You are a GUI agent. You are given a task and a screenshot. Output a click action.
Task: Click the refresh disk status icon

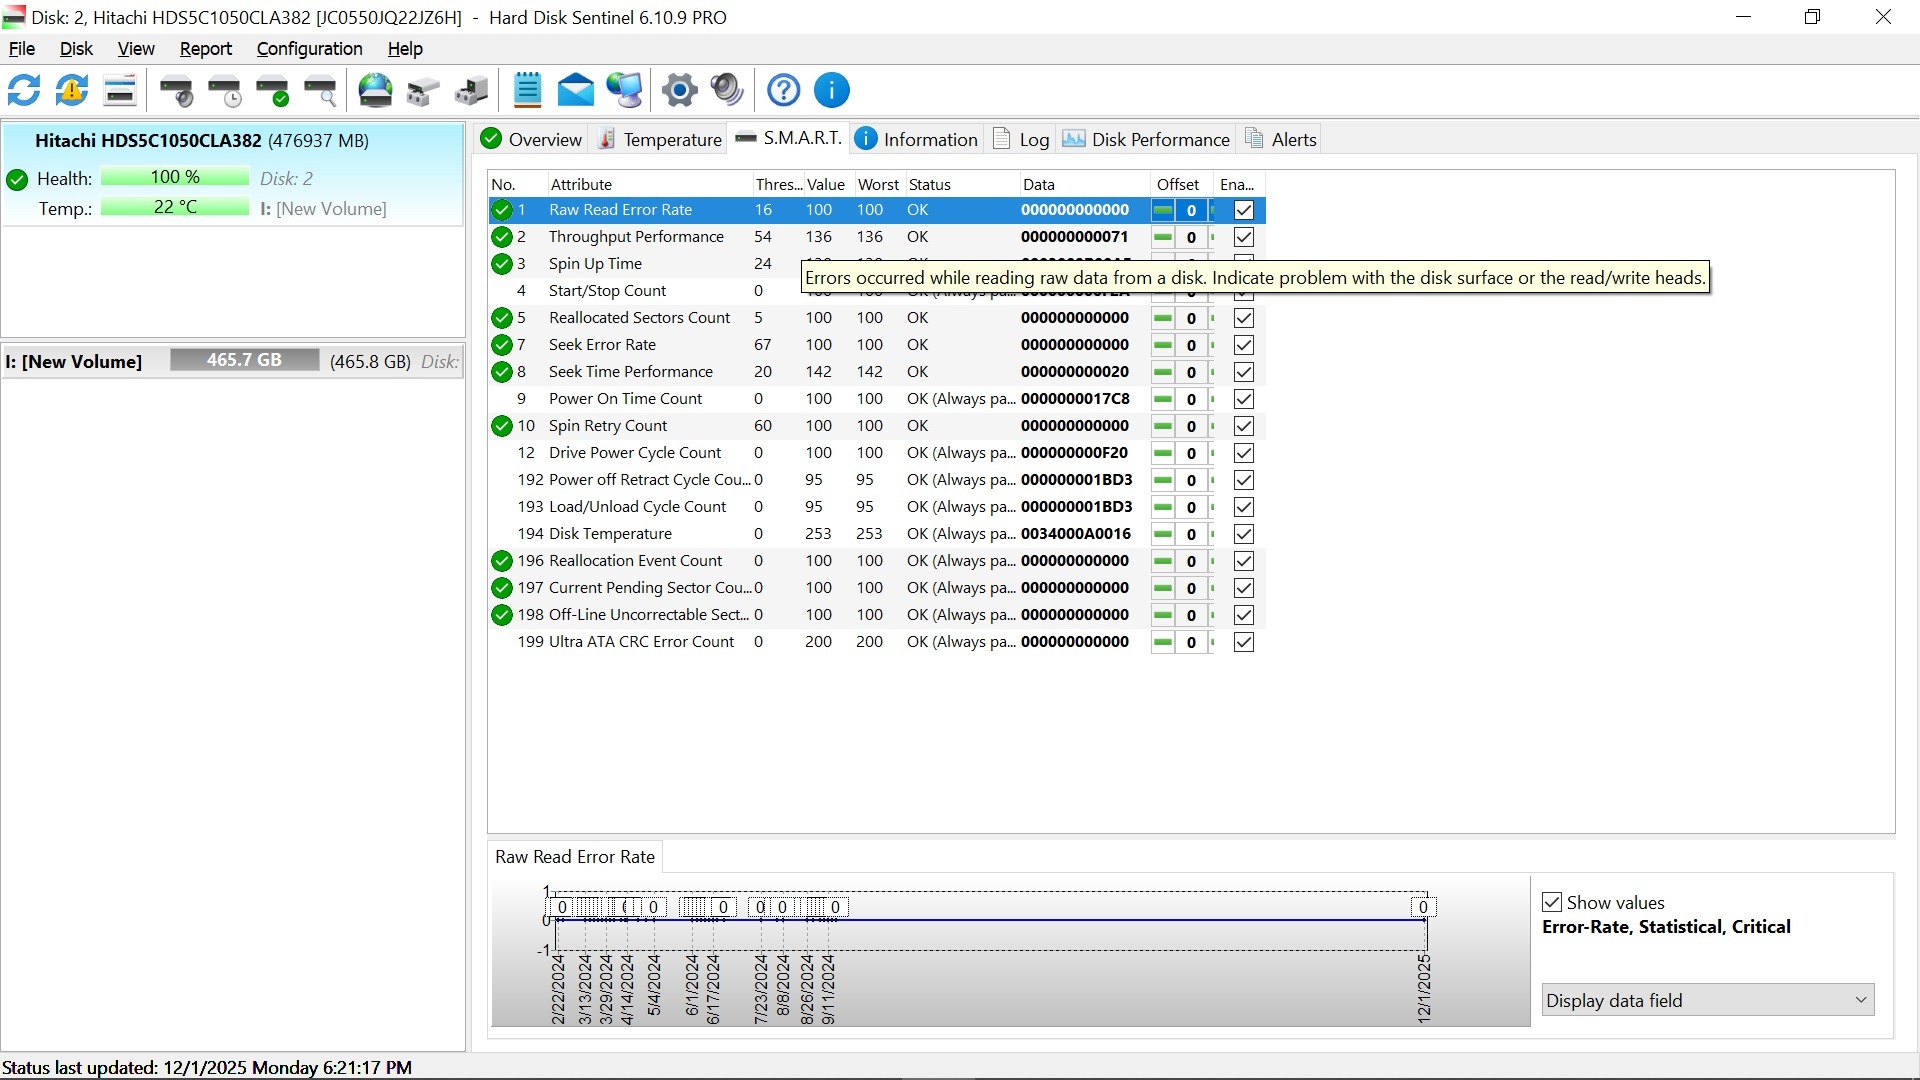(x=24, y=90)
